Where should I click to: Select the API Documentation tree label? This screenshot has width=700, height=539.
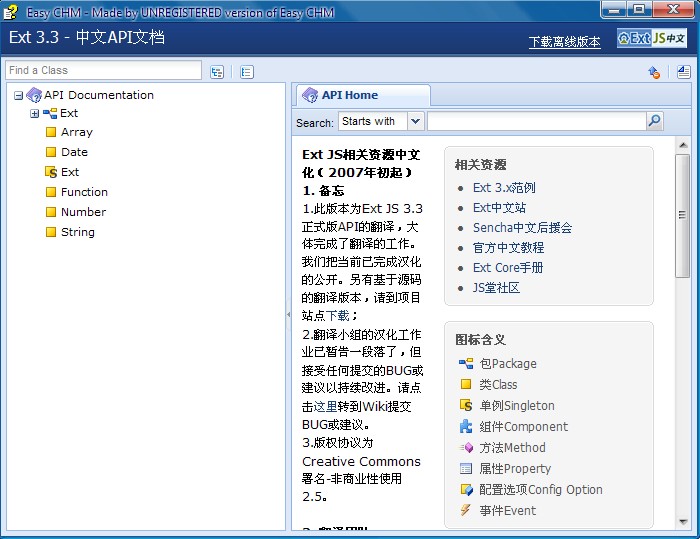point(99,95)
